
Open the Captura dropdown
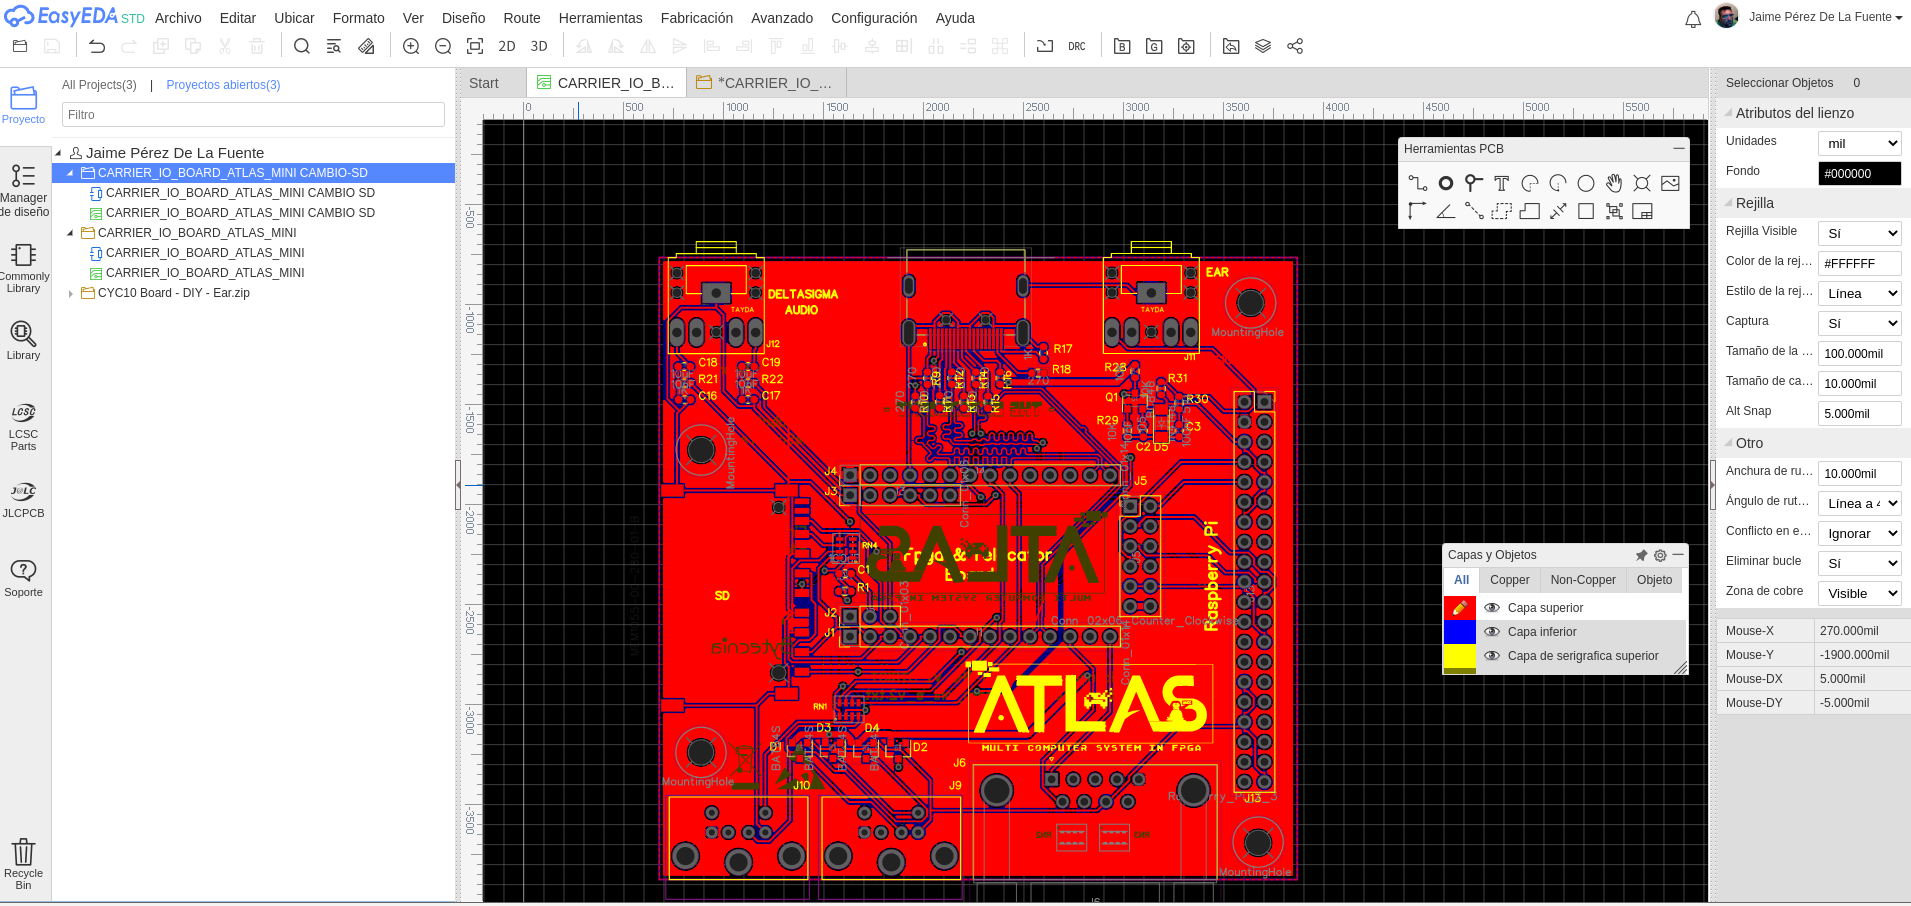tap(1859, 323)
